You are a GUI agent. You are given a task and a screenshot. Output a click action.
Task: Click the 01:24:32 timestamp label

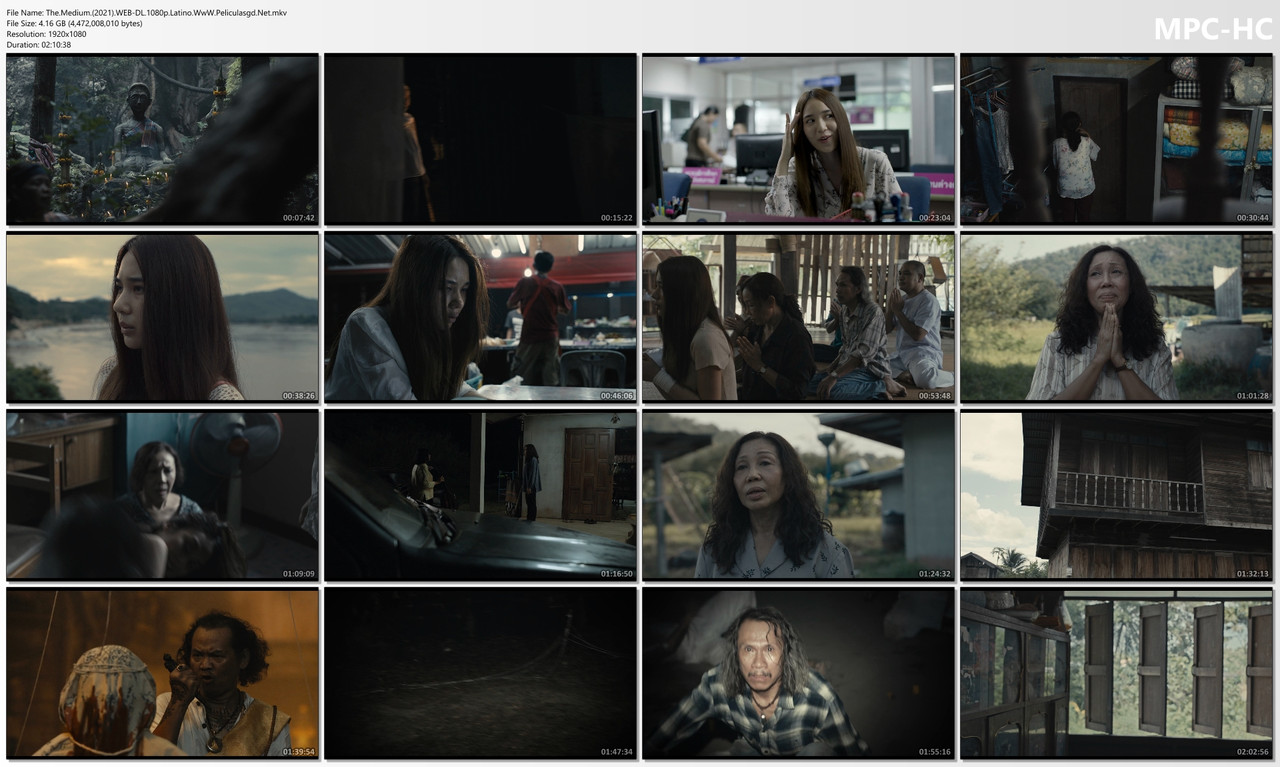tap(935, 574)
